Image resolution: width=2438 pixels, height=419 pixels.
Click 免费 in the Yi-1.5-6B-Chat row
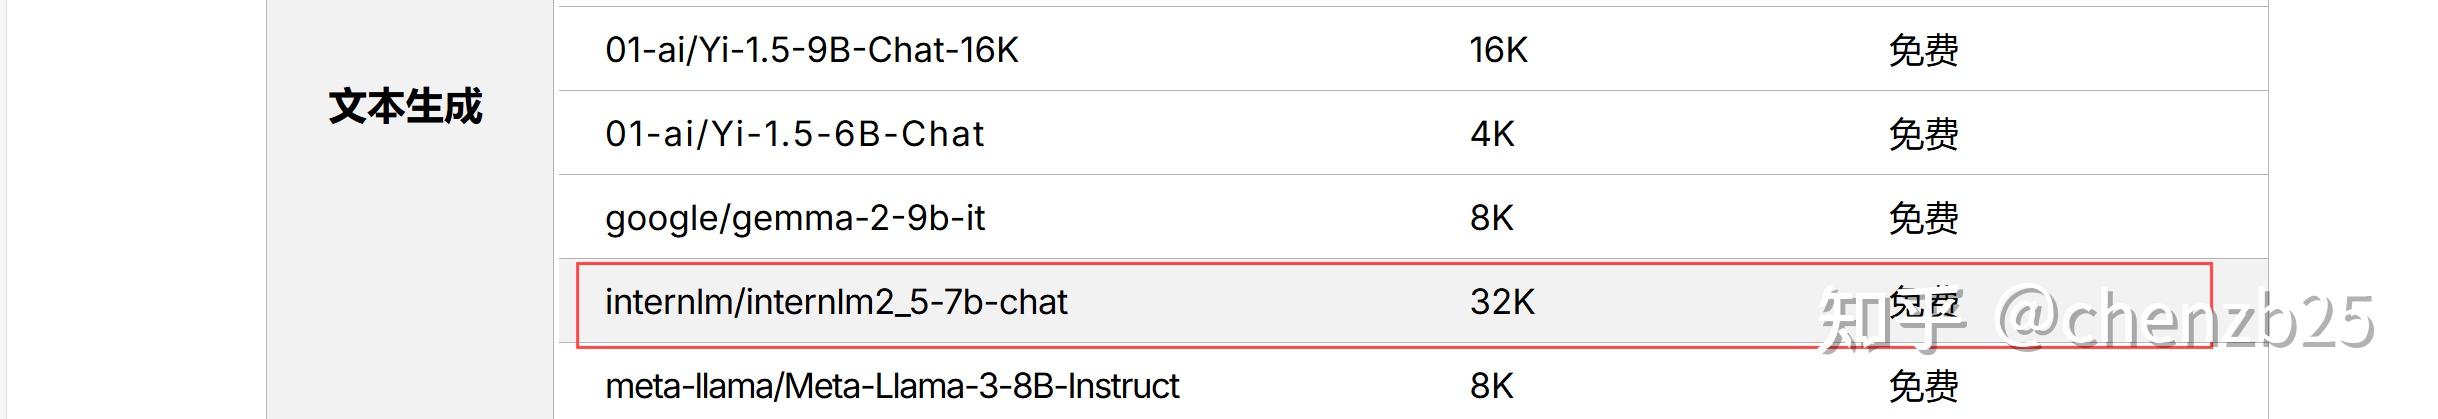[1922, 134]
